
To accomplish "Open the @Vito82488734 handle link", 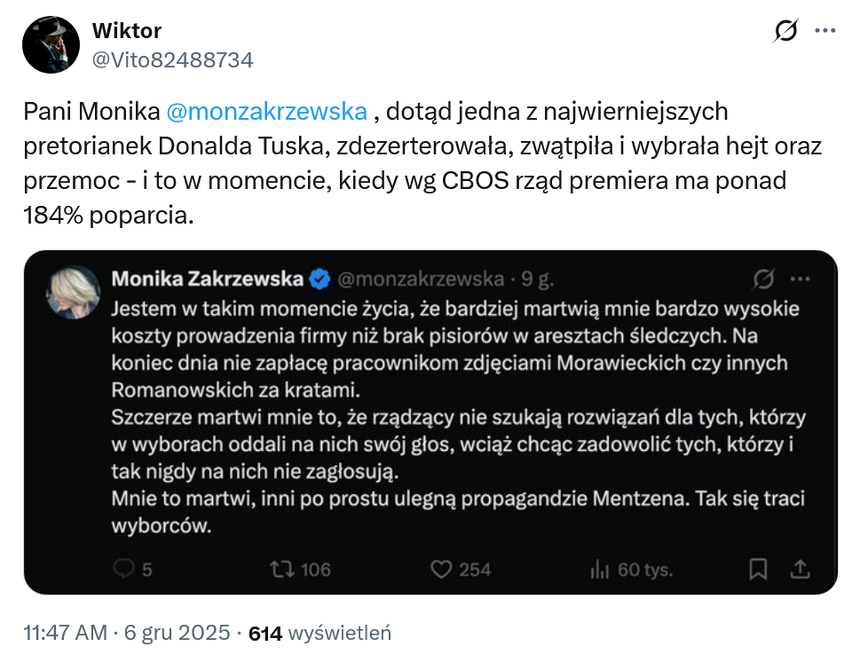I will (173, 60).
